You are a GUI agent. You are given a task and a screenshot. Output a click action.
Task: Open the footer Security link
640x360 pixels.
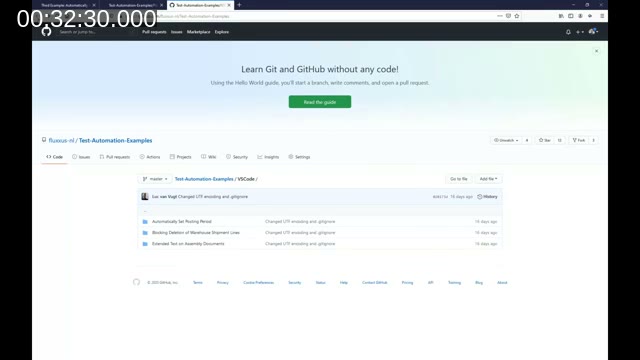(294, 282)
